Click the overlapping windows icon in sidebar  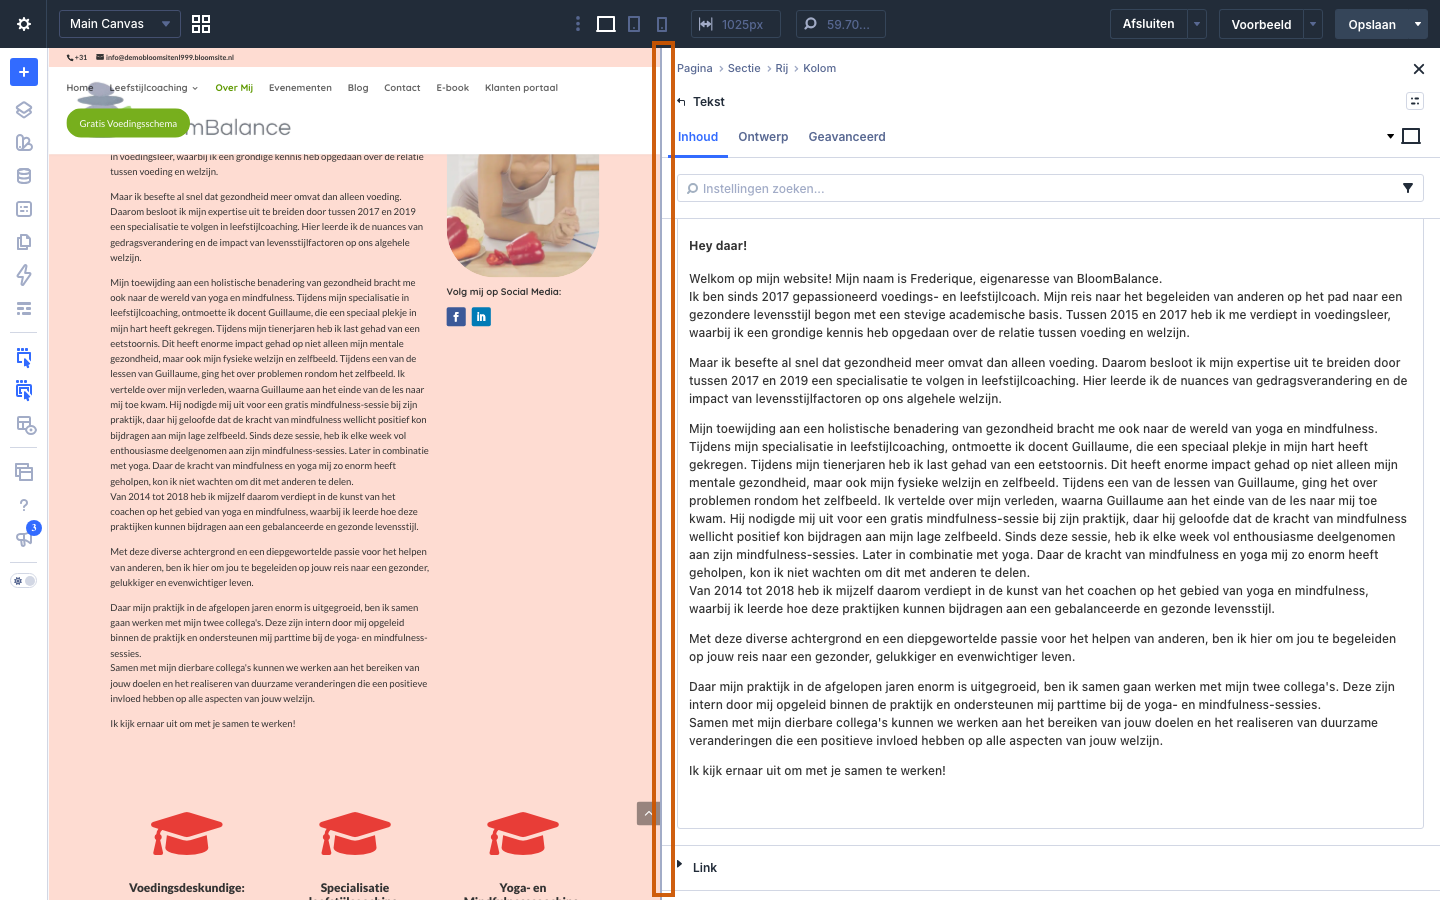tap(24, 472)
